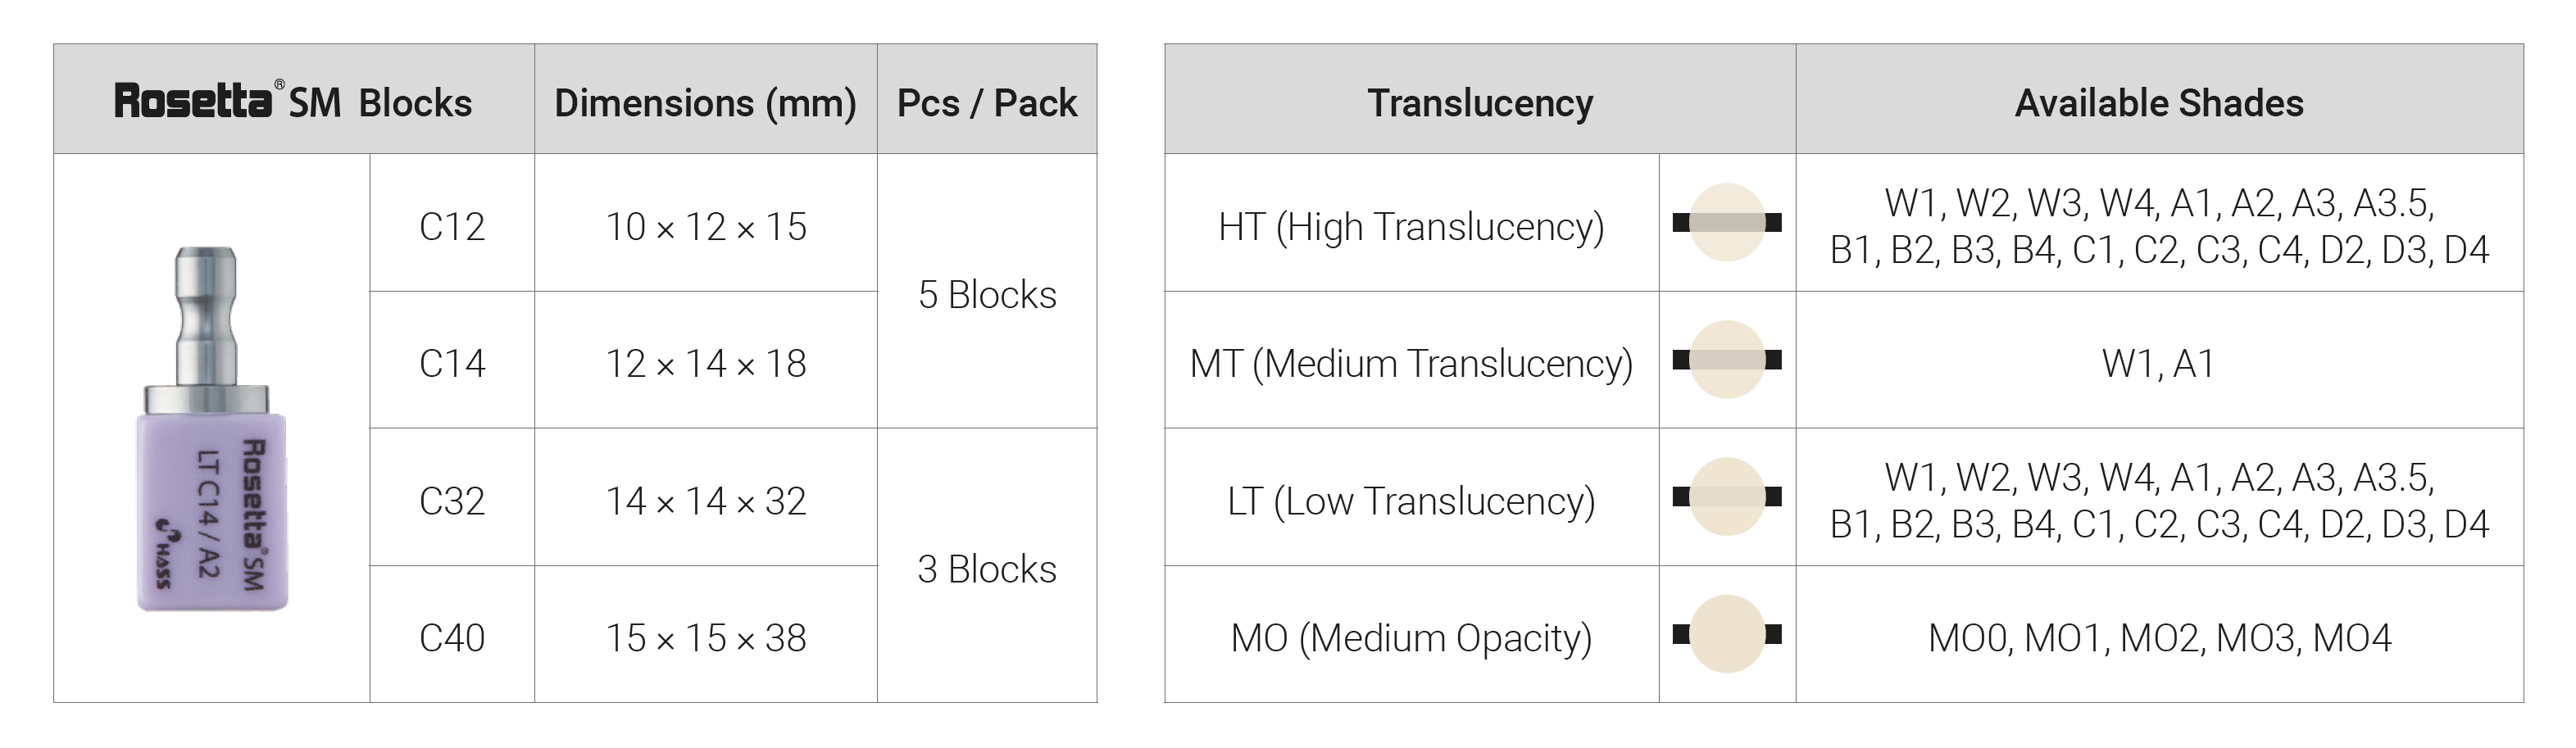
Task: Click the 15 × 15 × 38 dimensions cell
Action: click(x=706, y=638)
